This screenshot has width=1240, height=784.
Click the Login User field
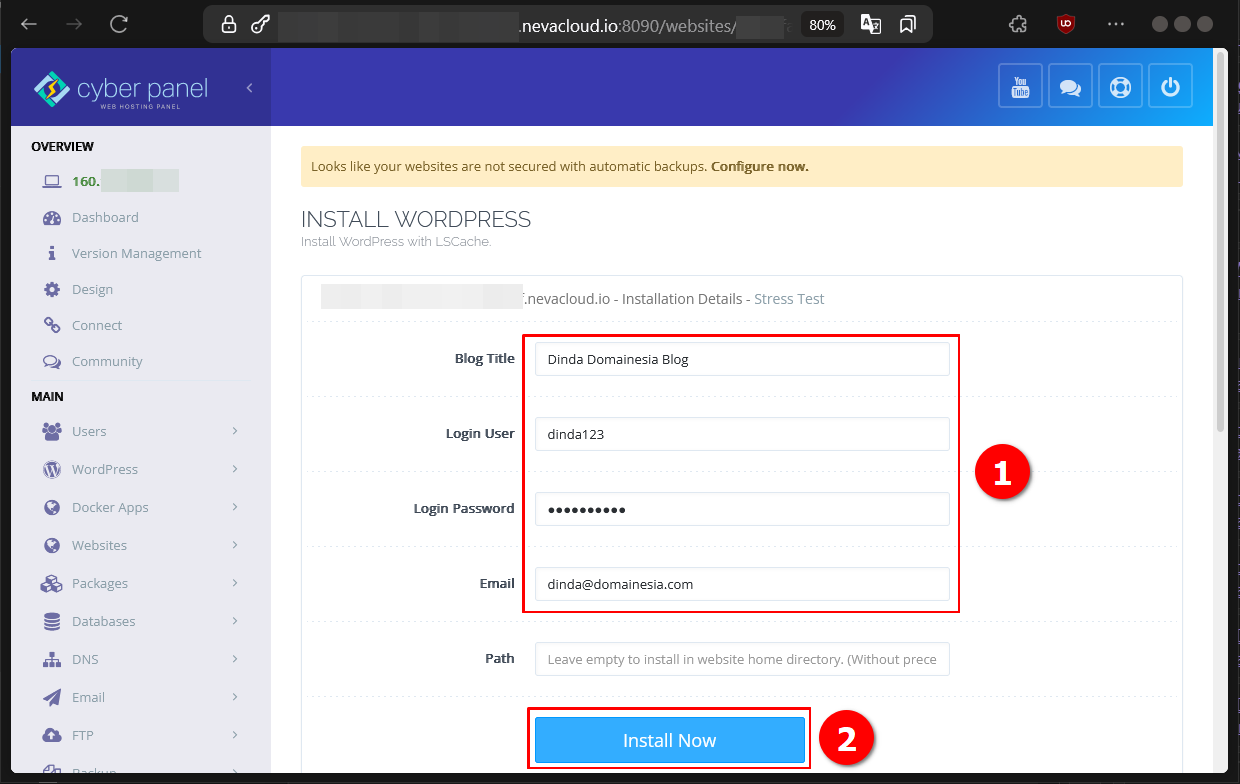coord(742,434)
